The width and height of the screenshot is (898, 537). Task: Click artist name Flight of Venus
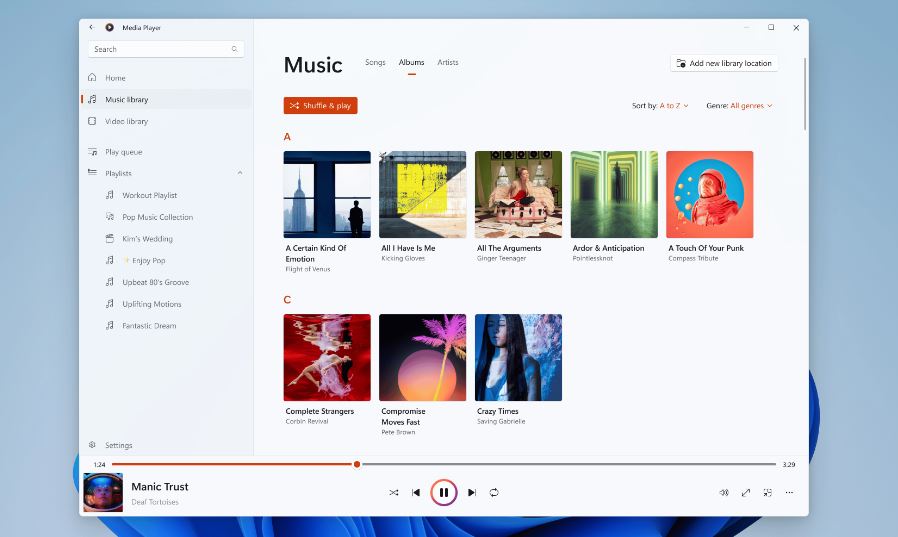[x=308, y=269]
